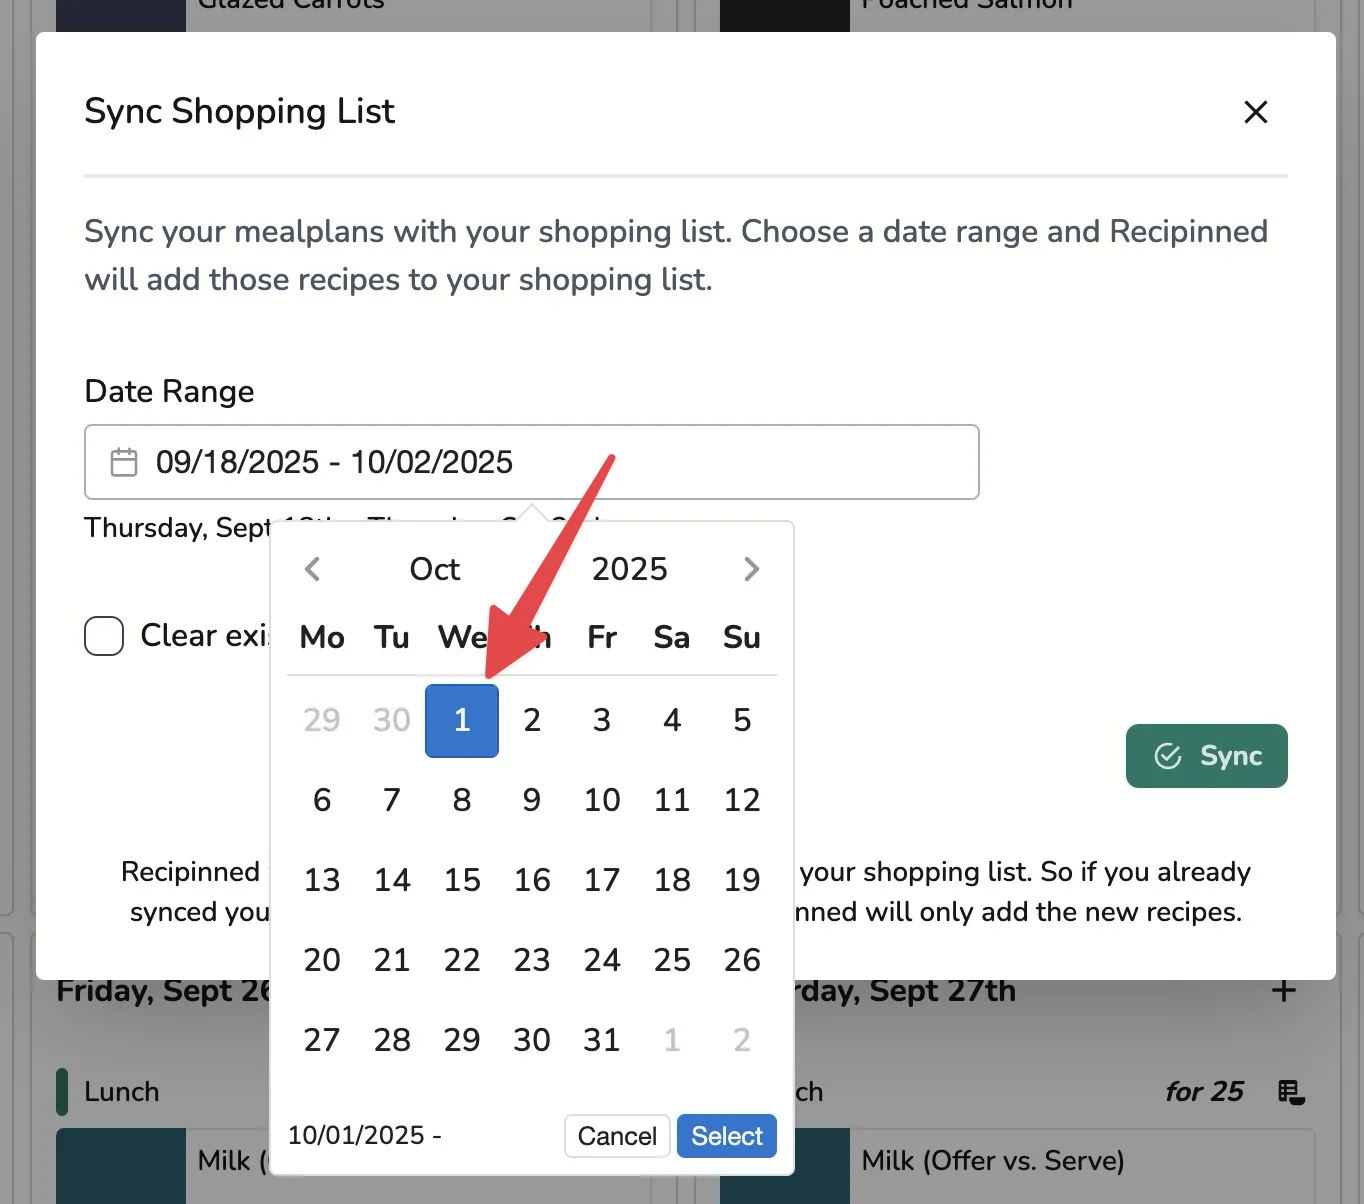Screen dimensions: 1364x1204
Task: Close the Sync Shopping List dialog
Action: (1255, 112)
